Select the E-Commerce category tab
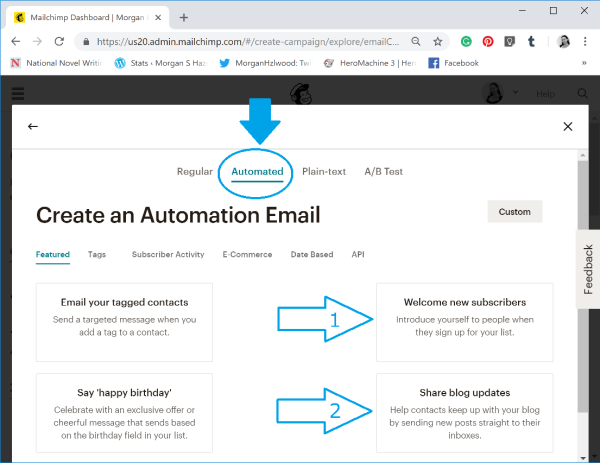The height and width of the screenshot is (463, 600). pos(247,254)
